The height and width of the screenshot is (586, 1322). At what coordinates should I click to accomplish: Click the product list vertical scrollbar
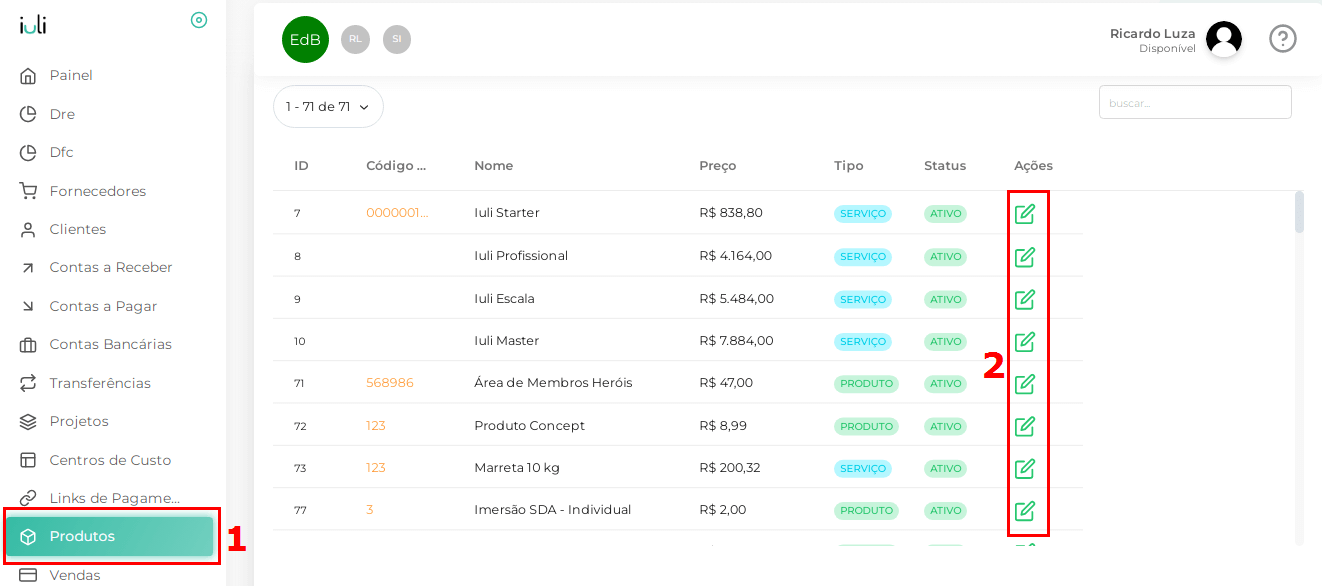pyautogui.click(x=1299, y=212)
